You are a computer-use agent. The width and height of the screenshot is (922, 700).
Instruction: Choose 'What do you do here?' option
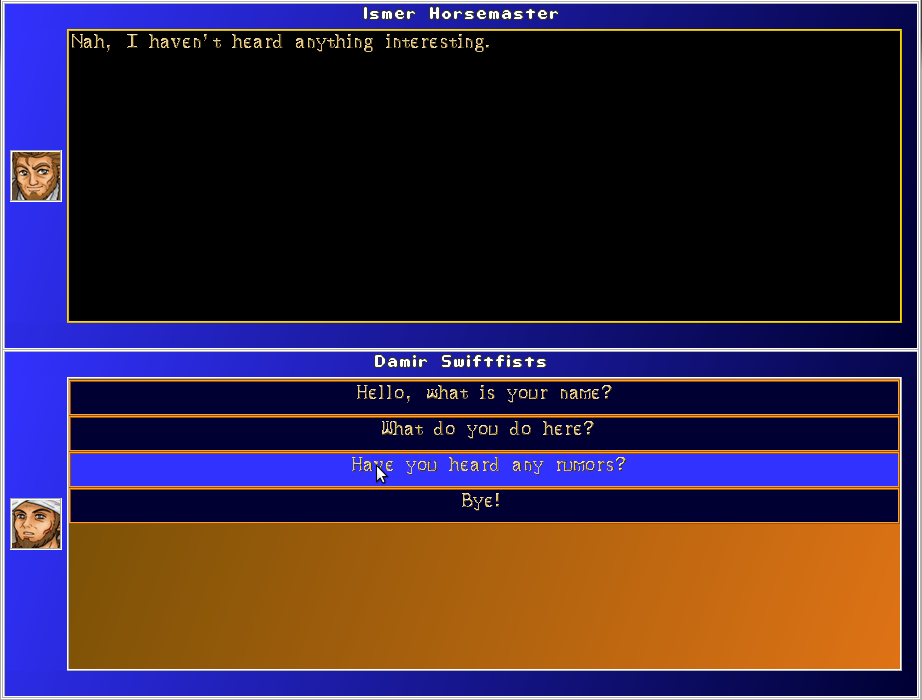(x=484, y=434)
